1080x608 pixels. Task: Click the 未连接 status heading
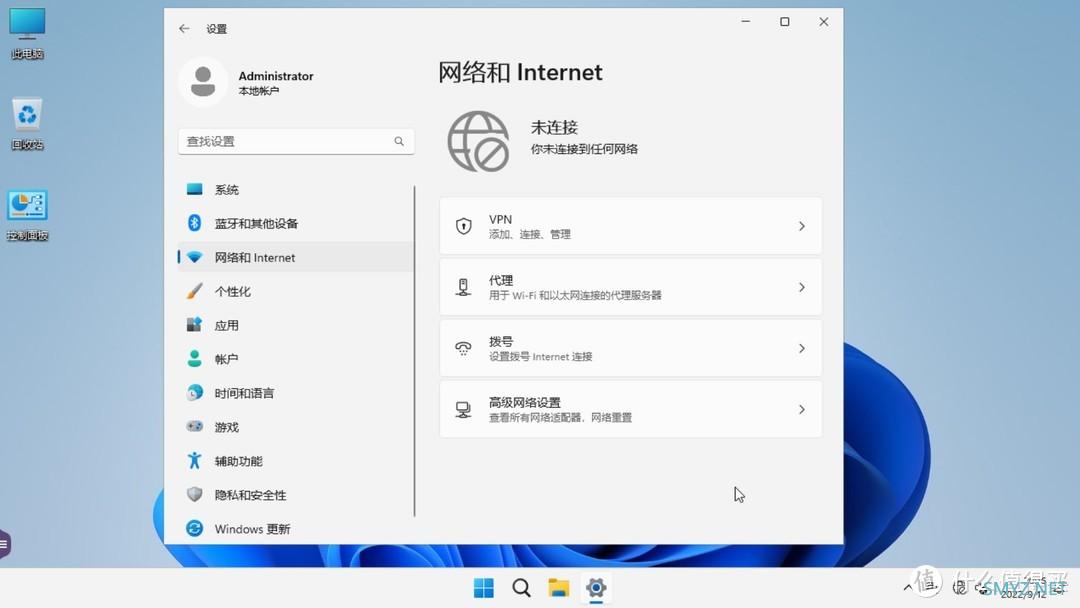coord(554,127)
